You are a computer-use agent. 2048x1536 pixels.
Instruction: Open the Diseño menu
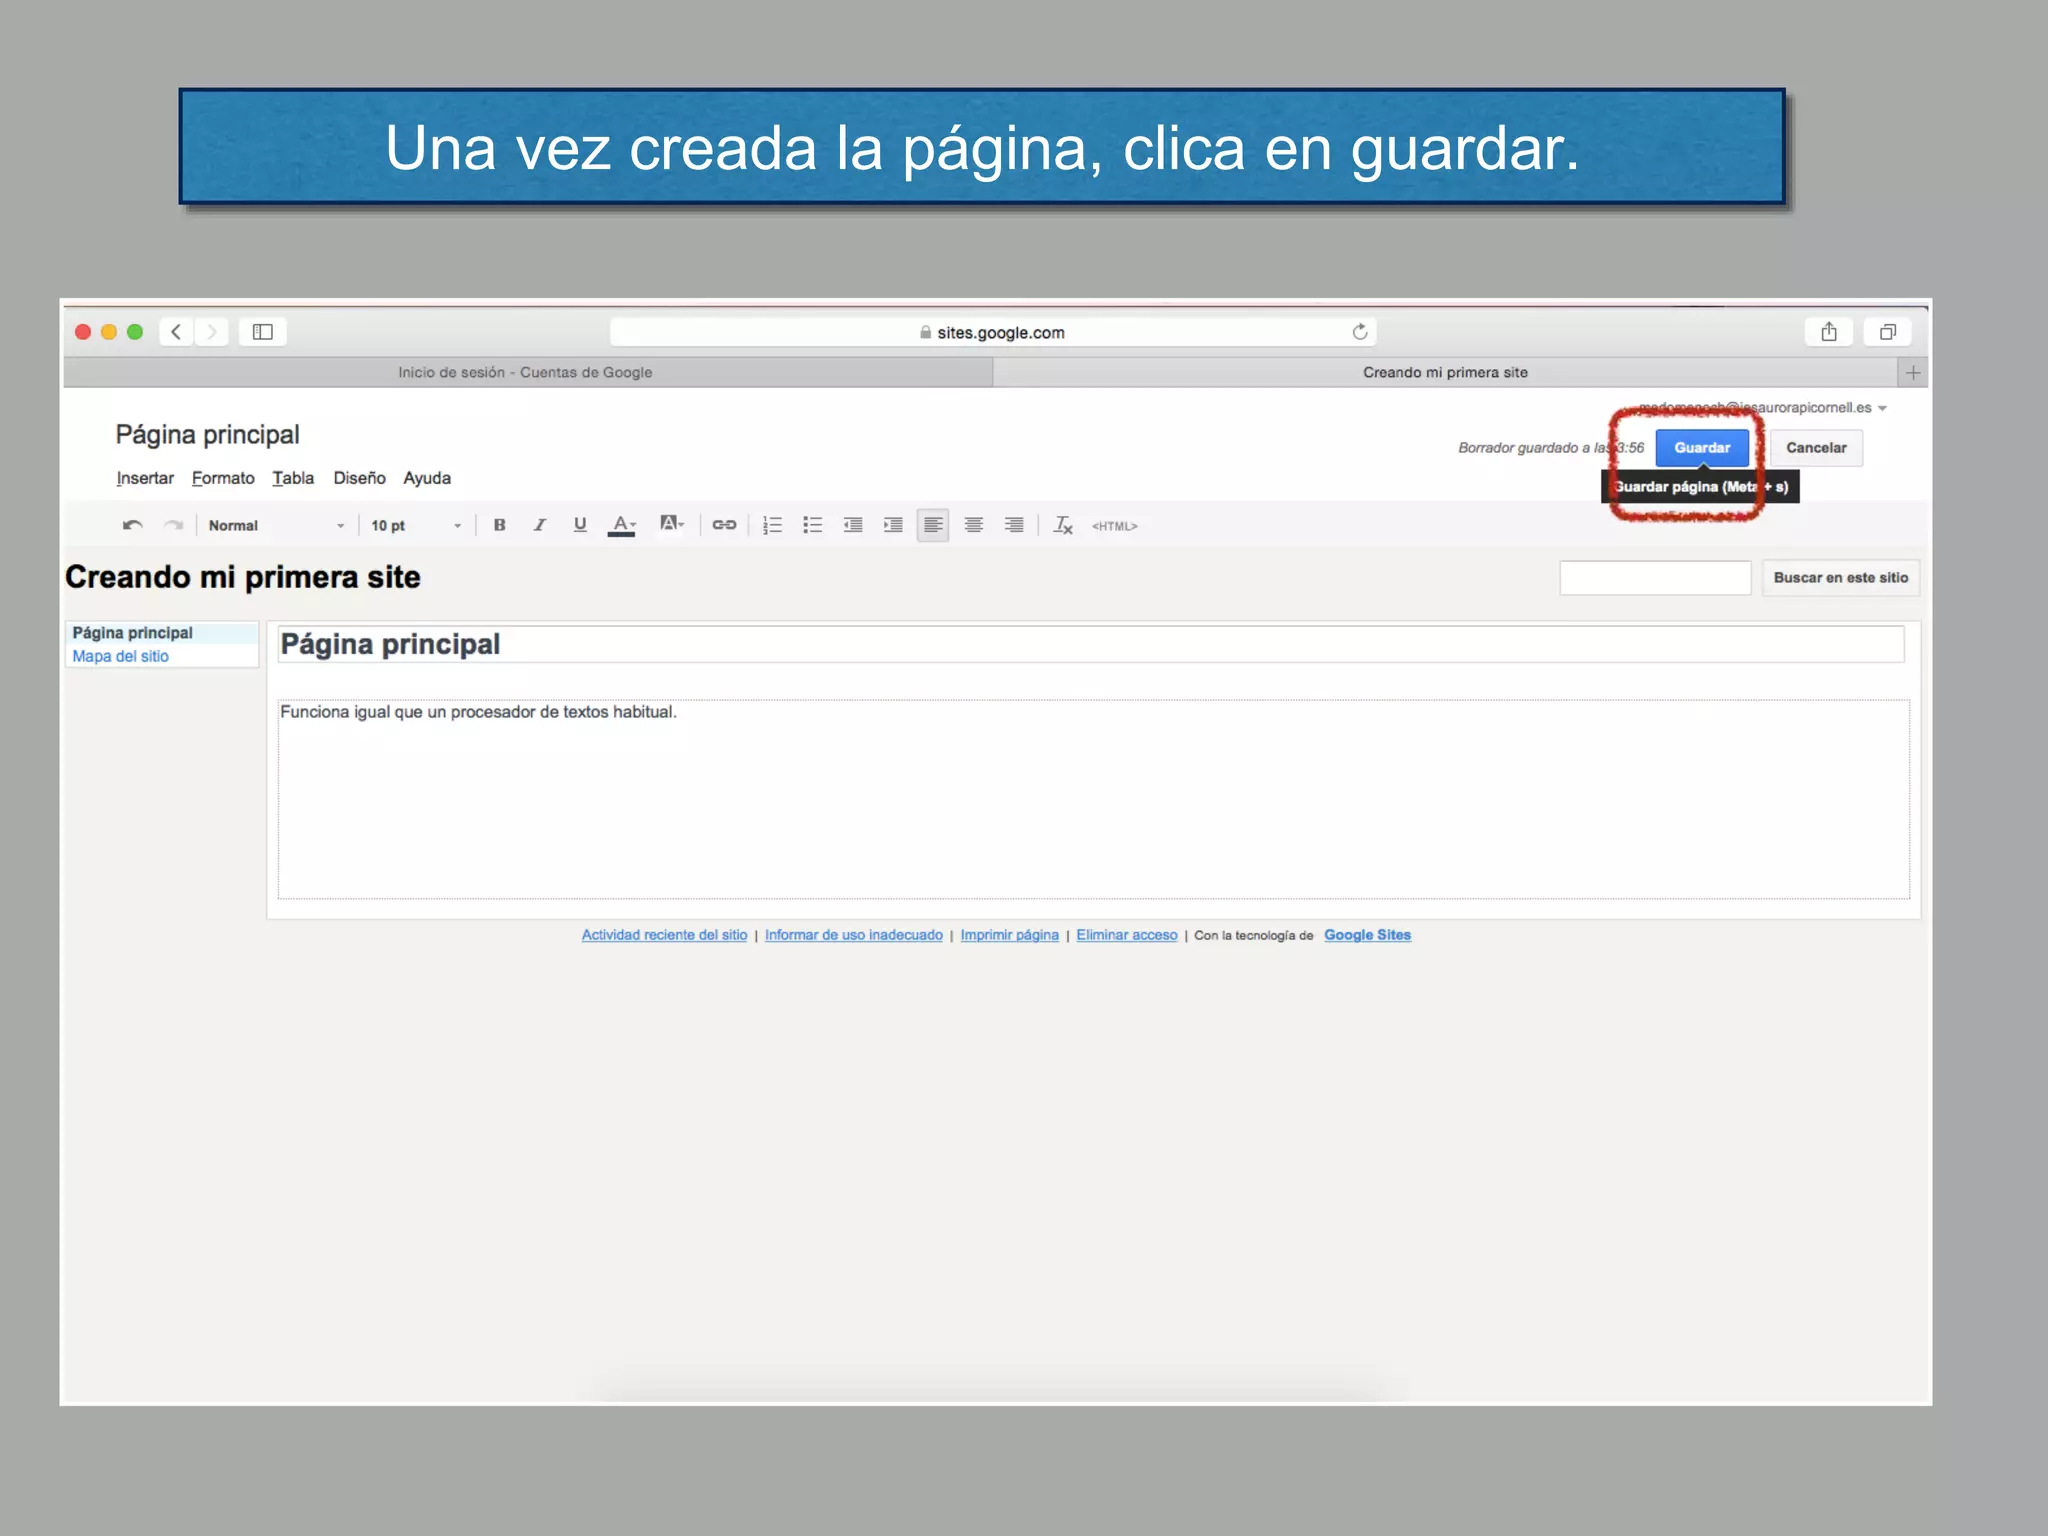point(359,478)
